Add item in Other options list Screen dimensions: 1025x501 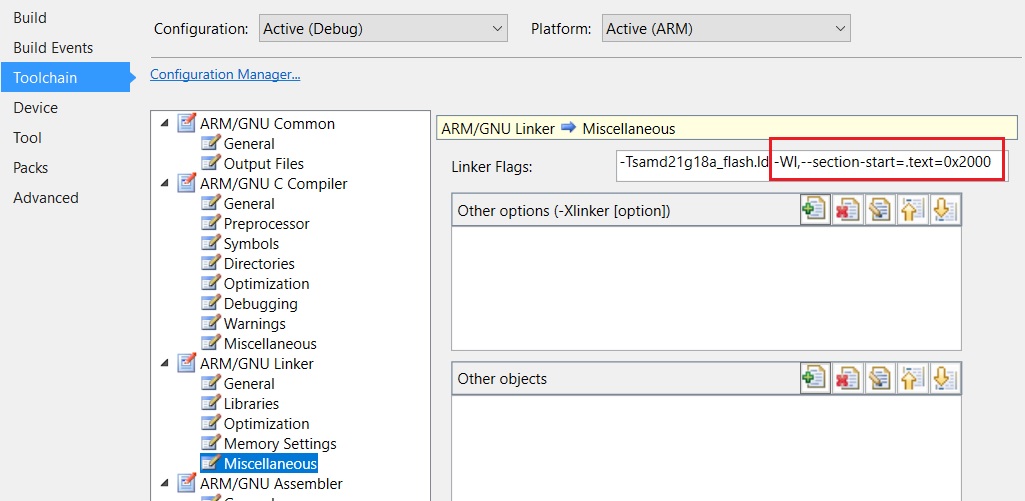coord(815,211)
